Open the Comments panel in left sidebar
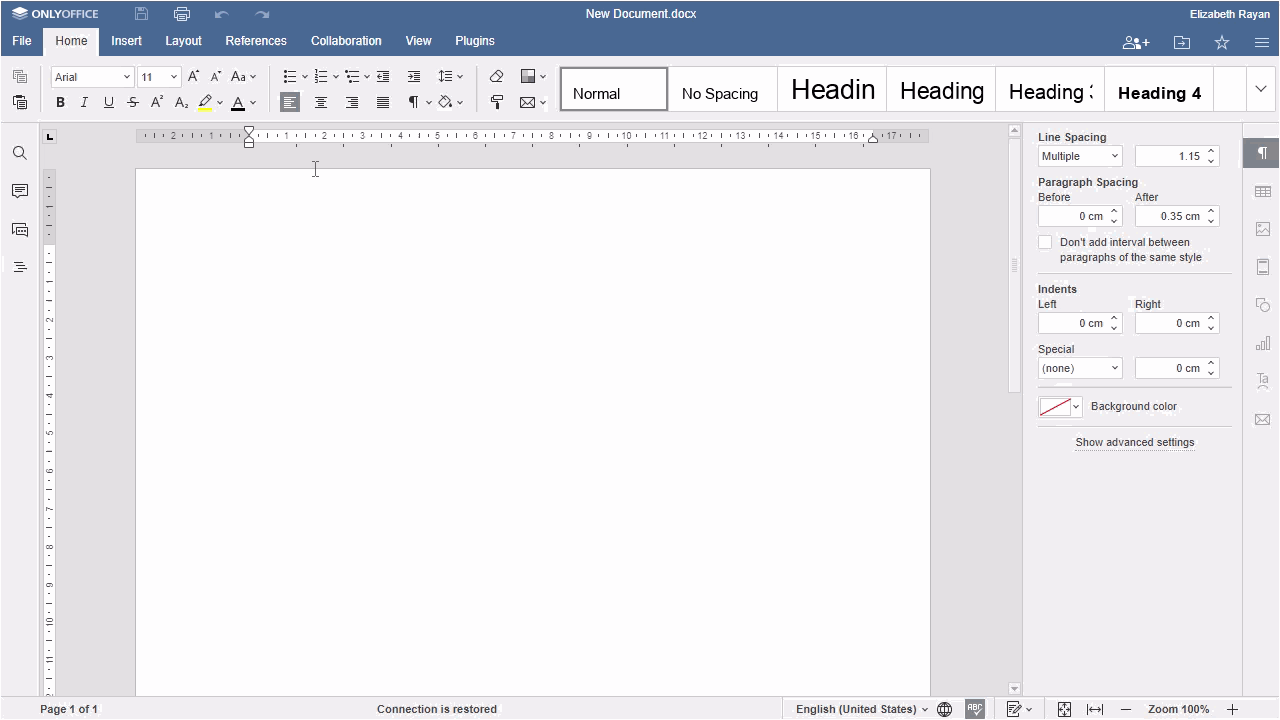 [x=19, y=191]
